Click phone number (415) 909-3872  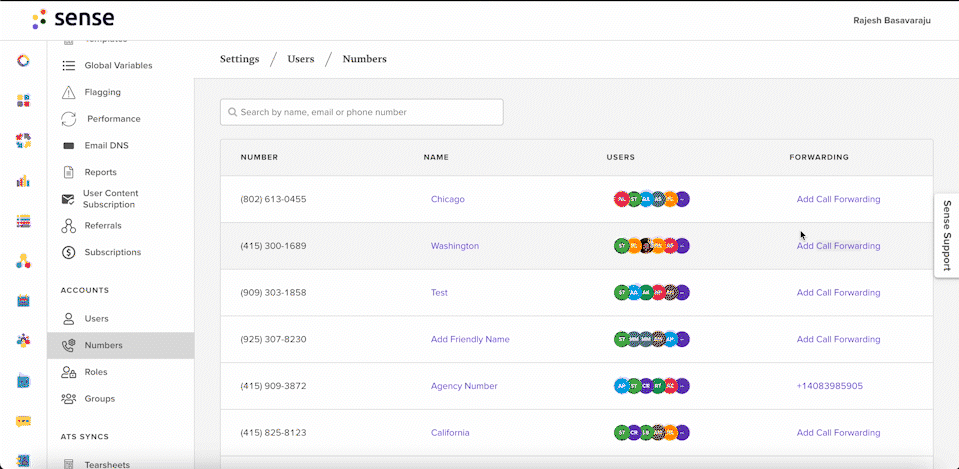[x=273, y=386]
